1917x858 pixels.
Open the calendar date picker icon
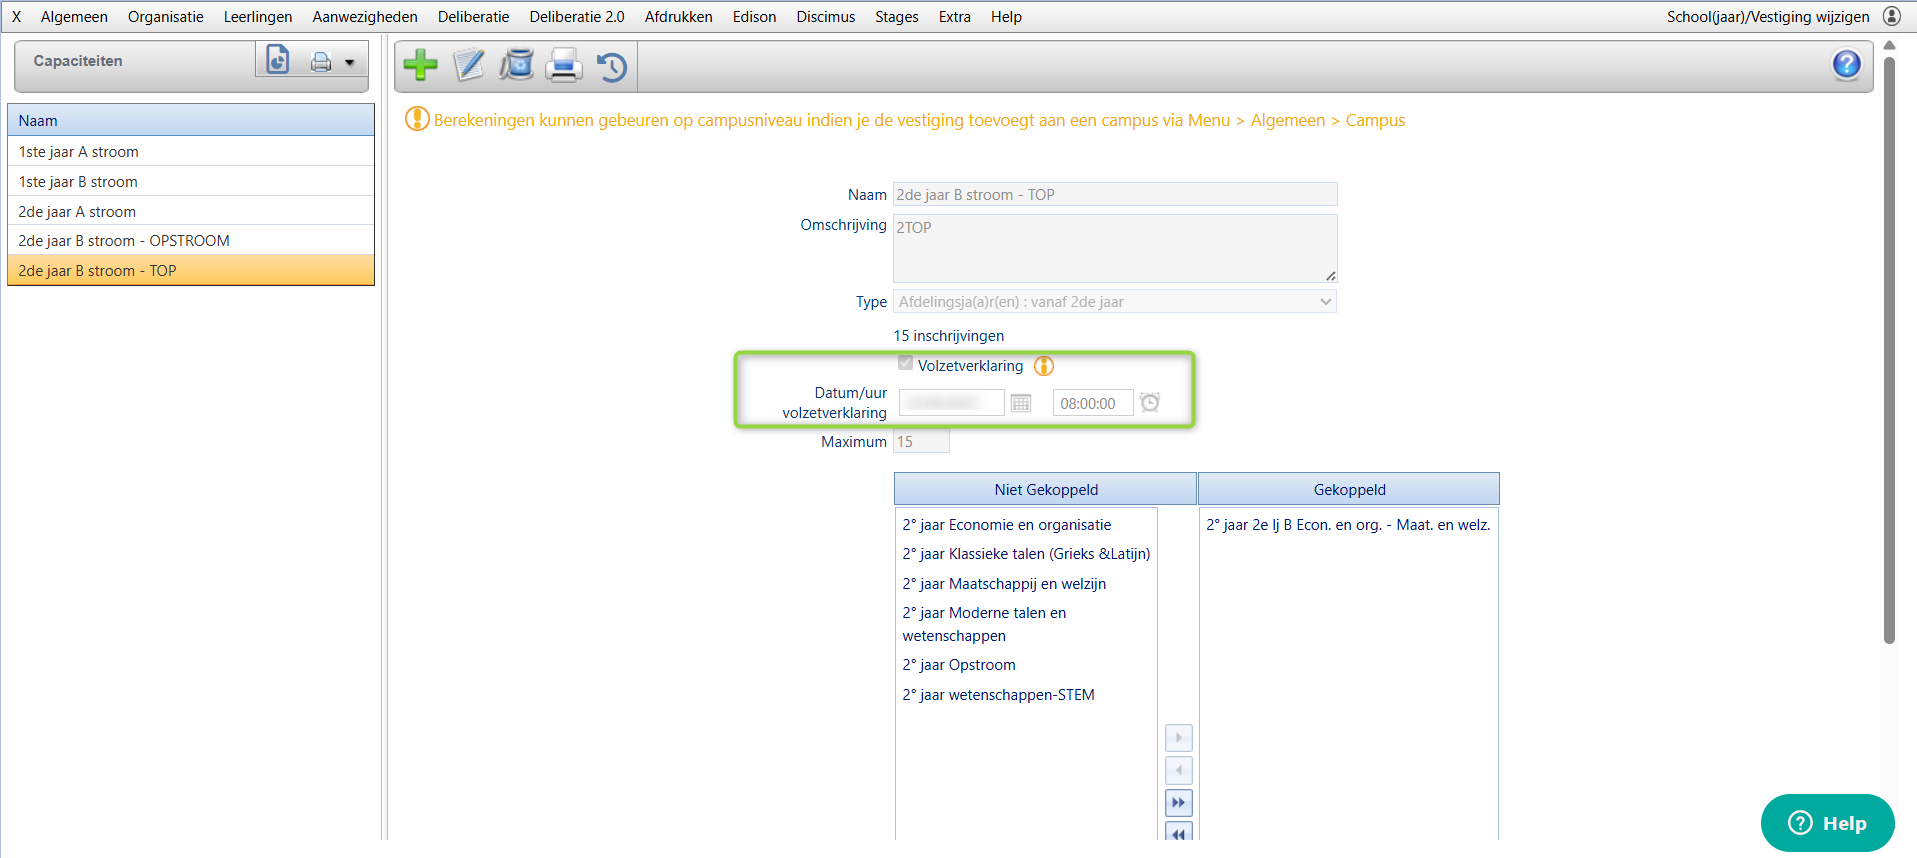click(1020, 403)
